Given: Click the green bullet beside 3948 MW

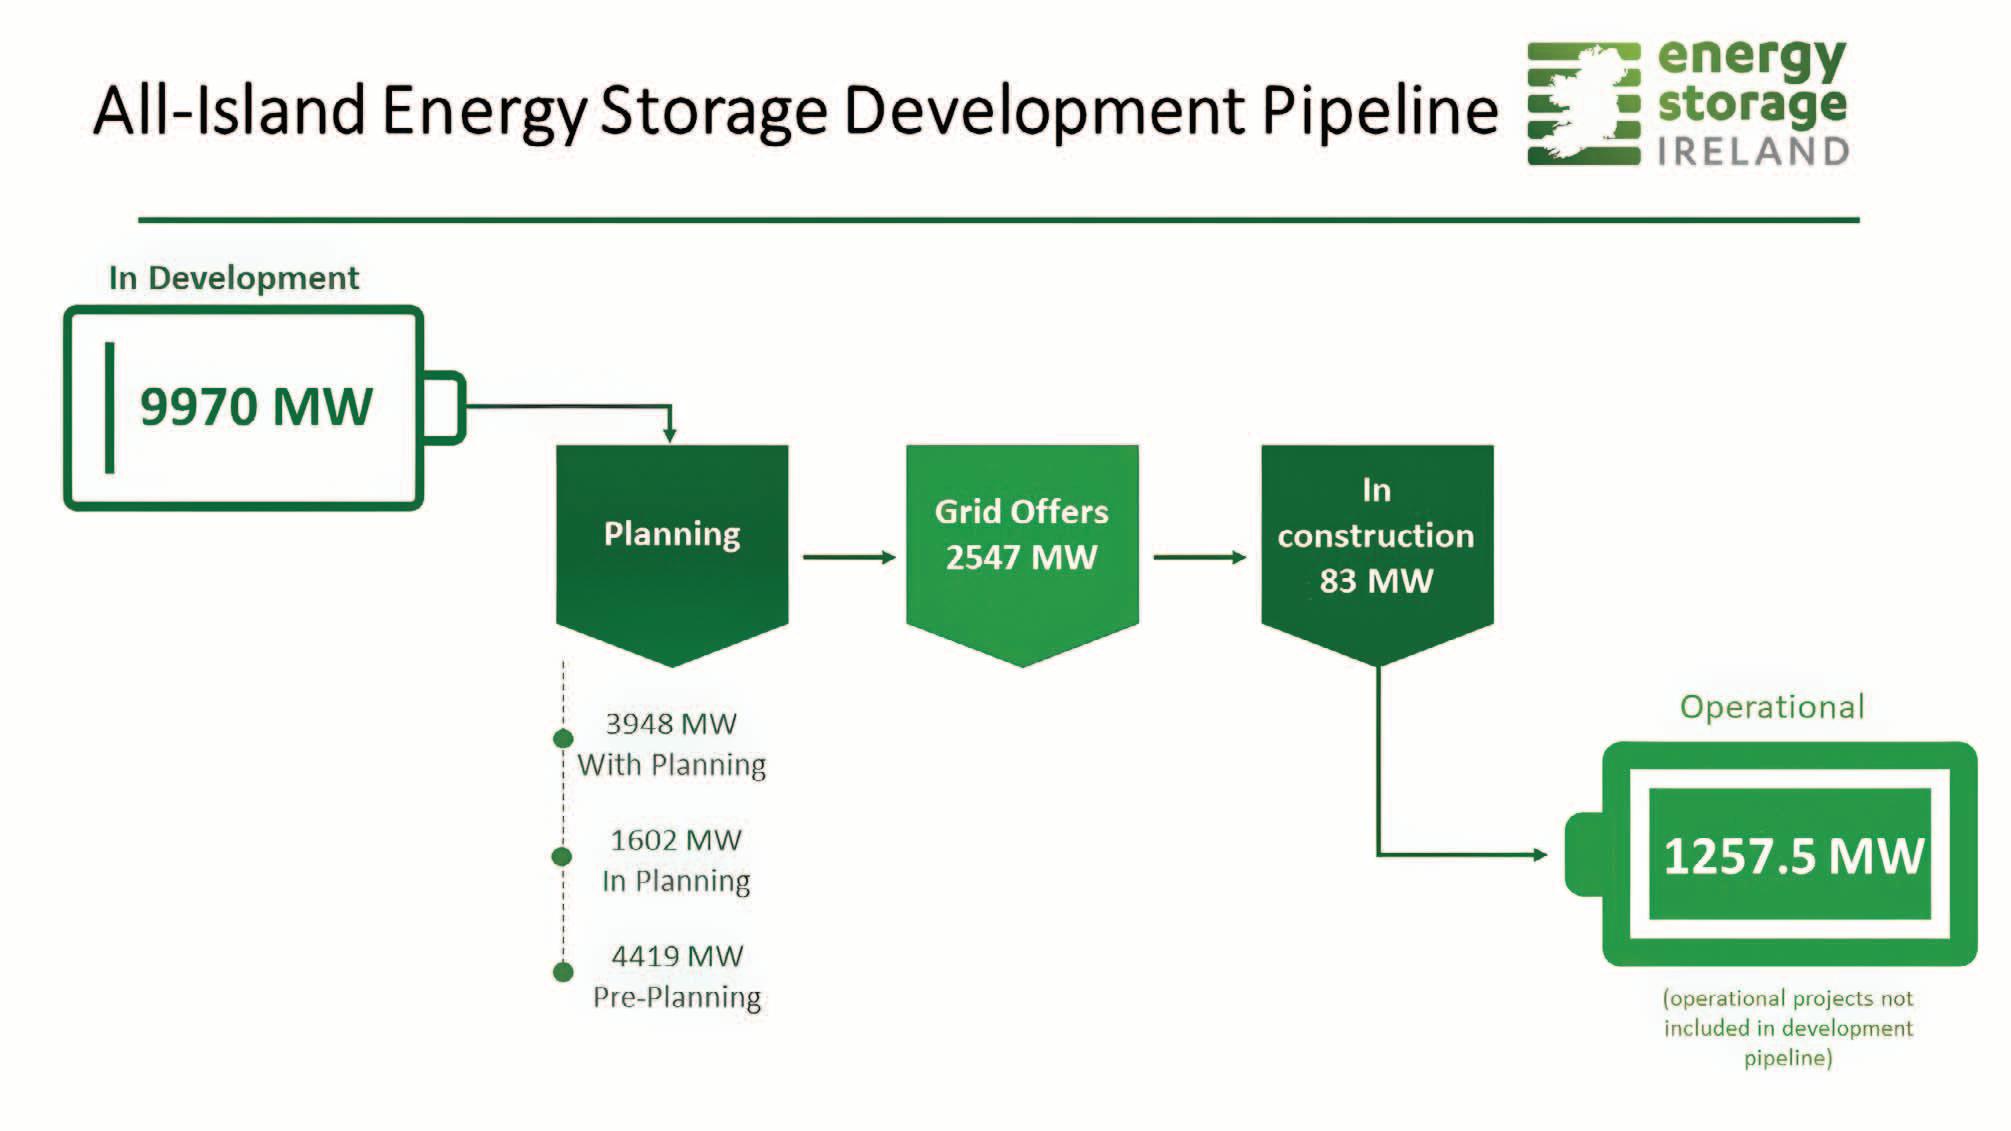Looking at the screenshot, I should click(x=563, y=739).
